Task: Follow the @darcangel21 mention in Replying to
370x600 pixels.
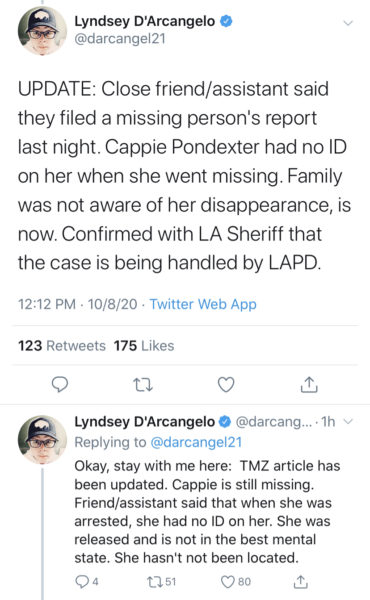Action: (196, 442)
